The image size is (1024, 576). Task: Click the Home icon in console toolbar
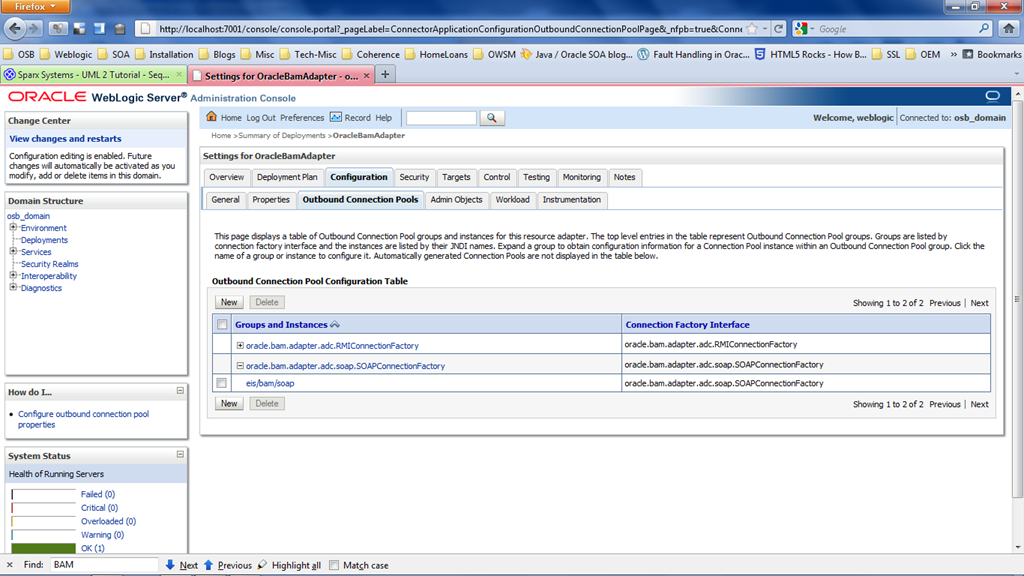[212, 117]
